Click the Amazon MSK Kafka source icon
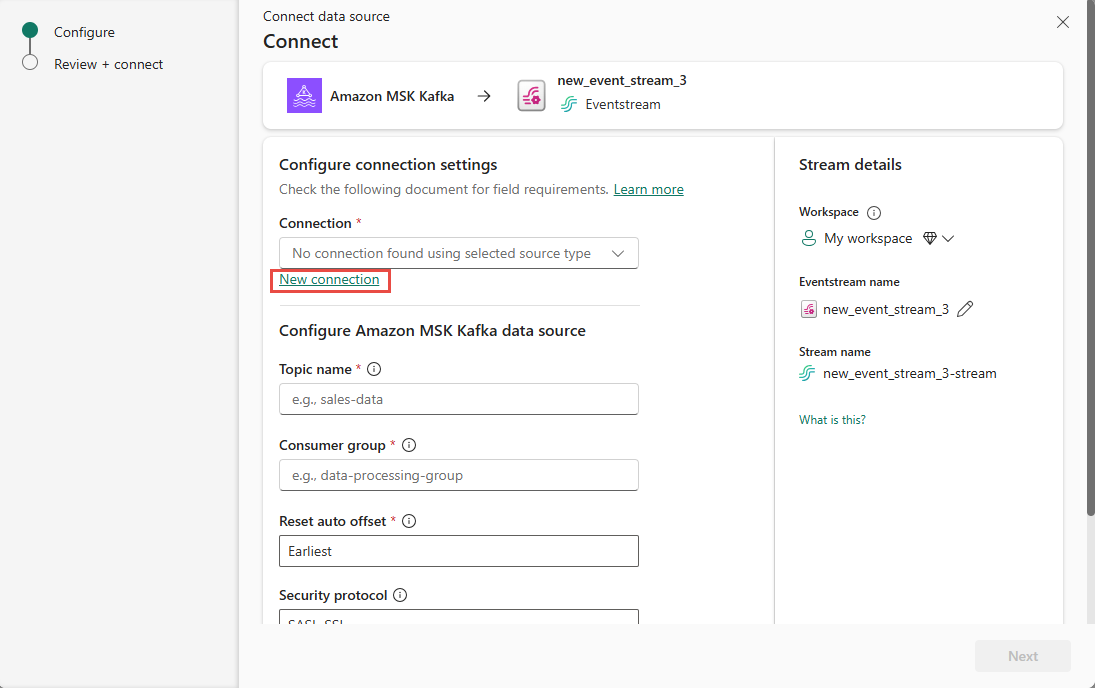This screenshot has height=688, width=1095. click(304, 96)
